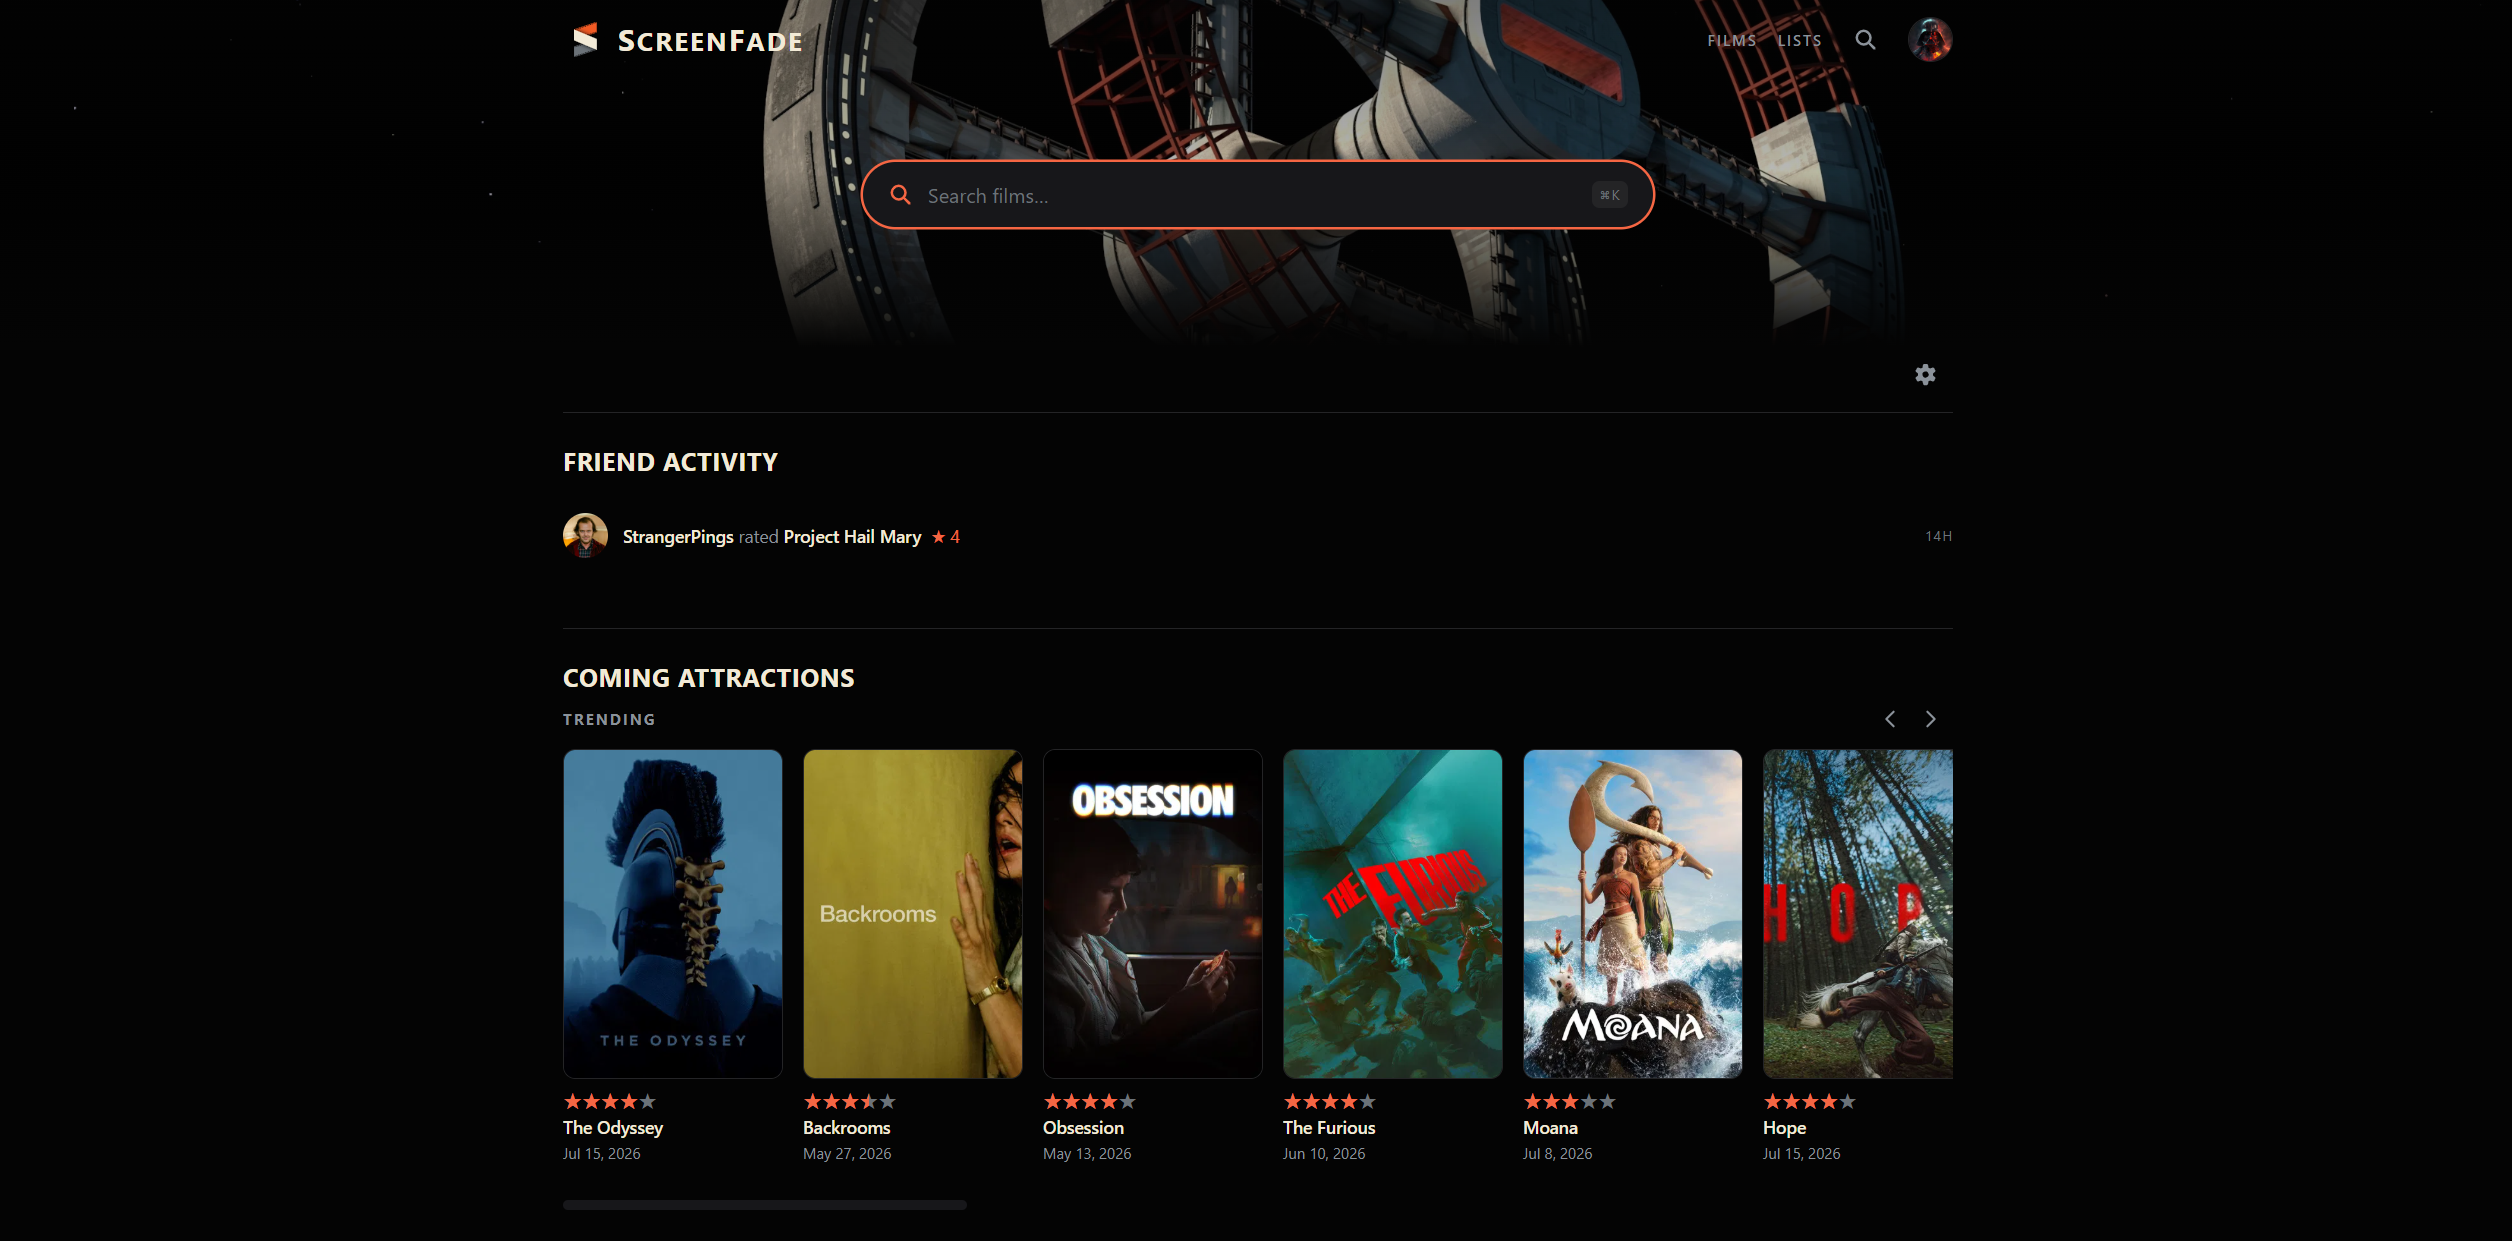Open the user profile avatar menu

pos(1930,40)
